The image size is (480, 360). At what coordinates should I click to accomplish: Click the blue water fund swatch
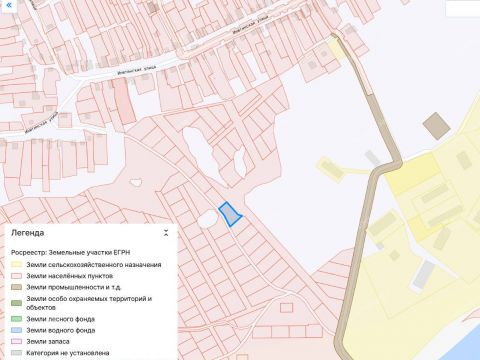pyautogui.click(x=16, y=330)
